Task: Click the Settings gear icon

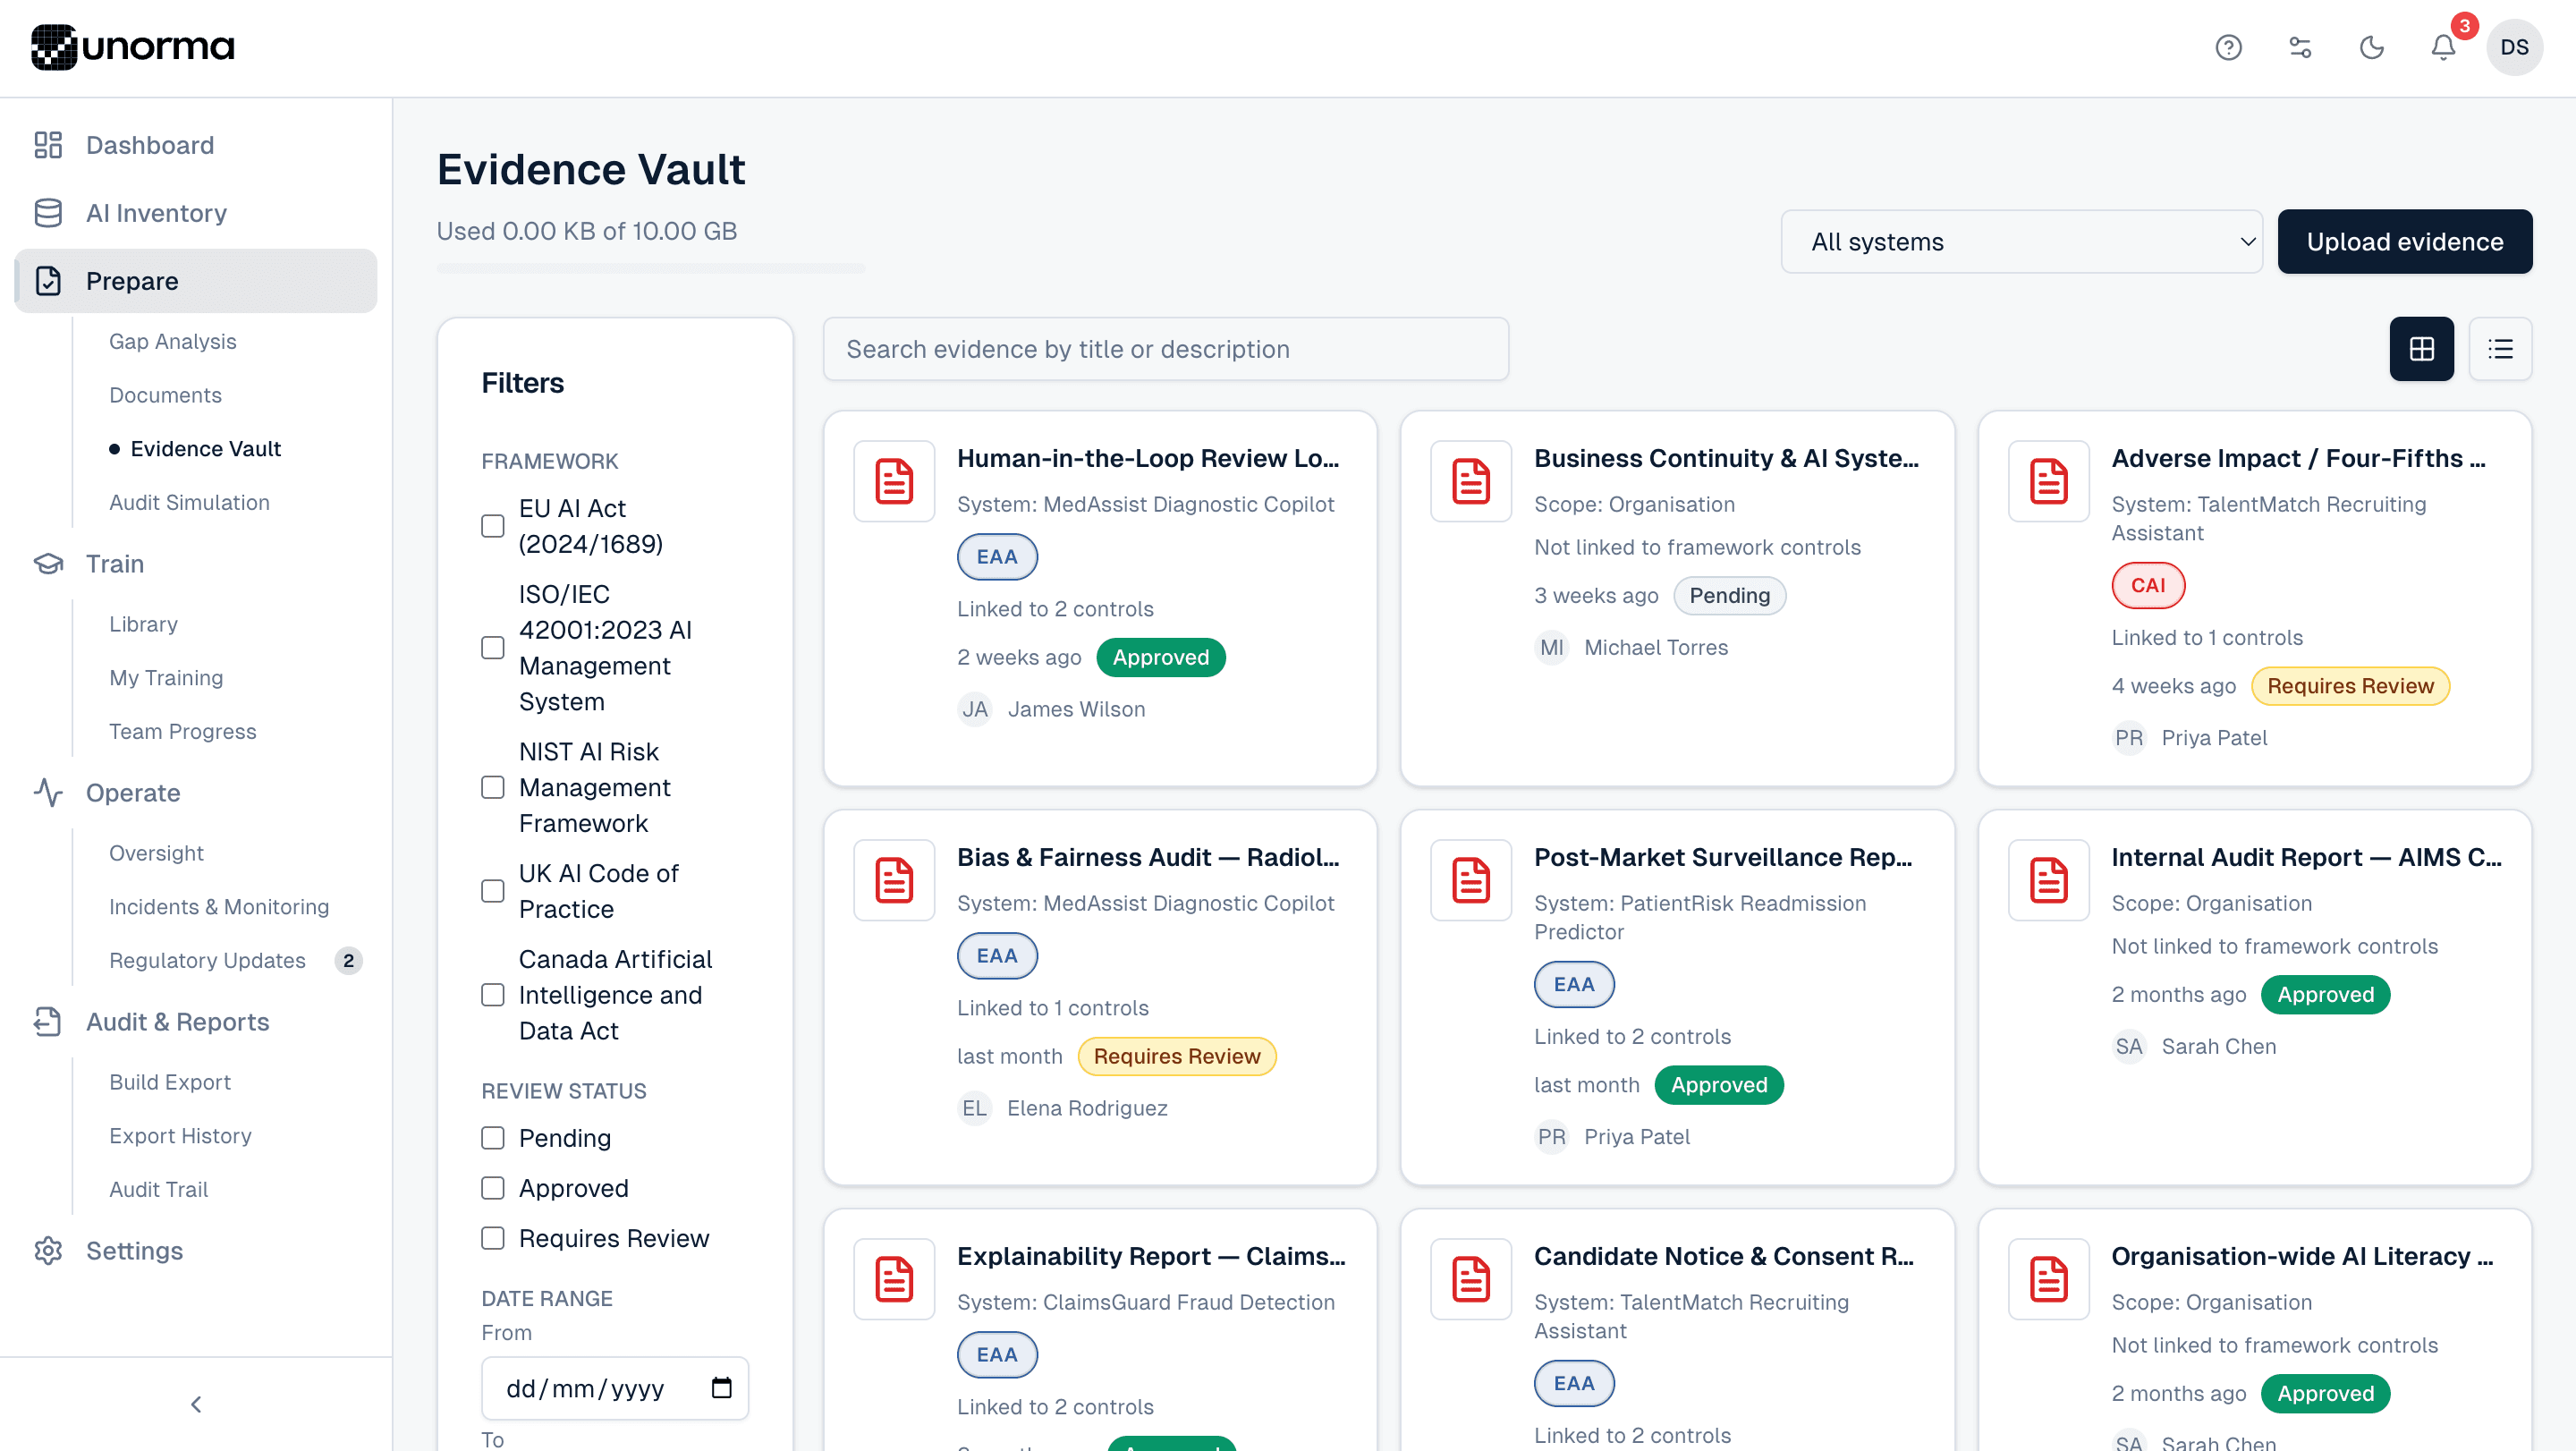Action: (x=48, y=1251)
